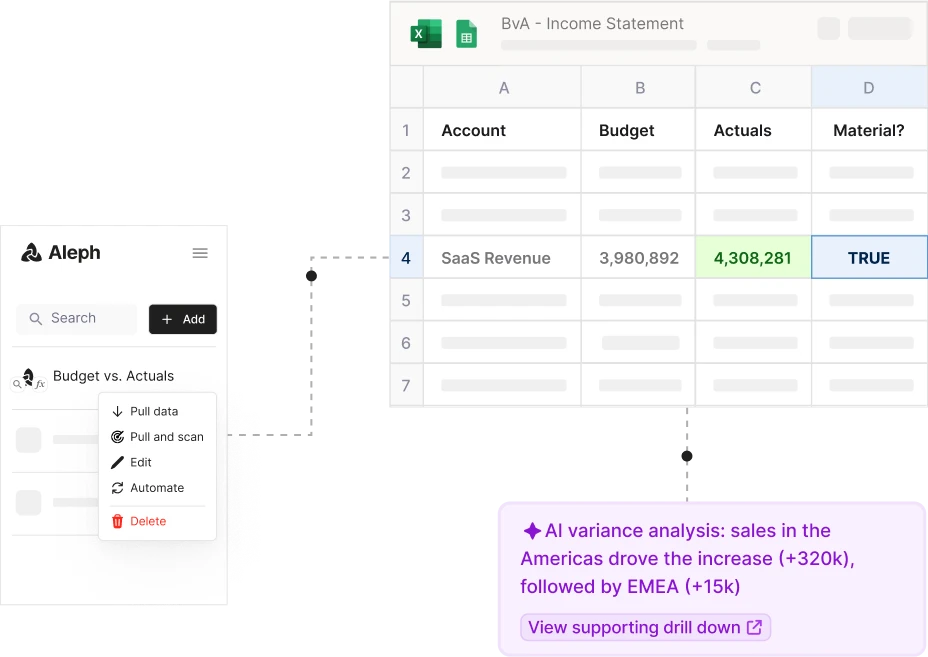The height and width of the screenshot is (657, 928).
Task: Choose Pull and scan menu entry
Action: point(157,437)
